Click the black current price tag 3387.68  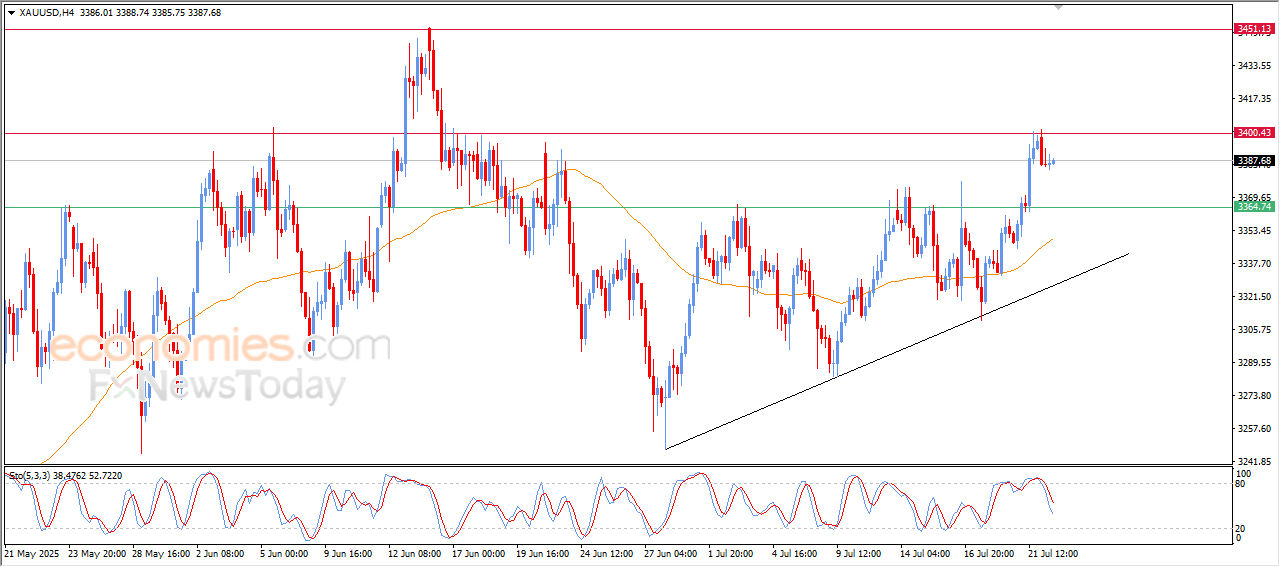click(1254, 160)
